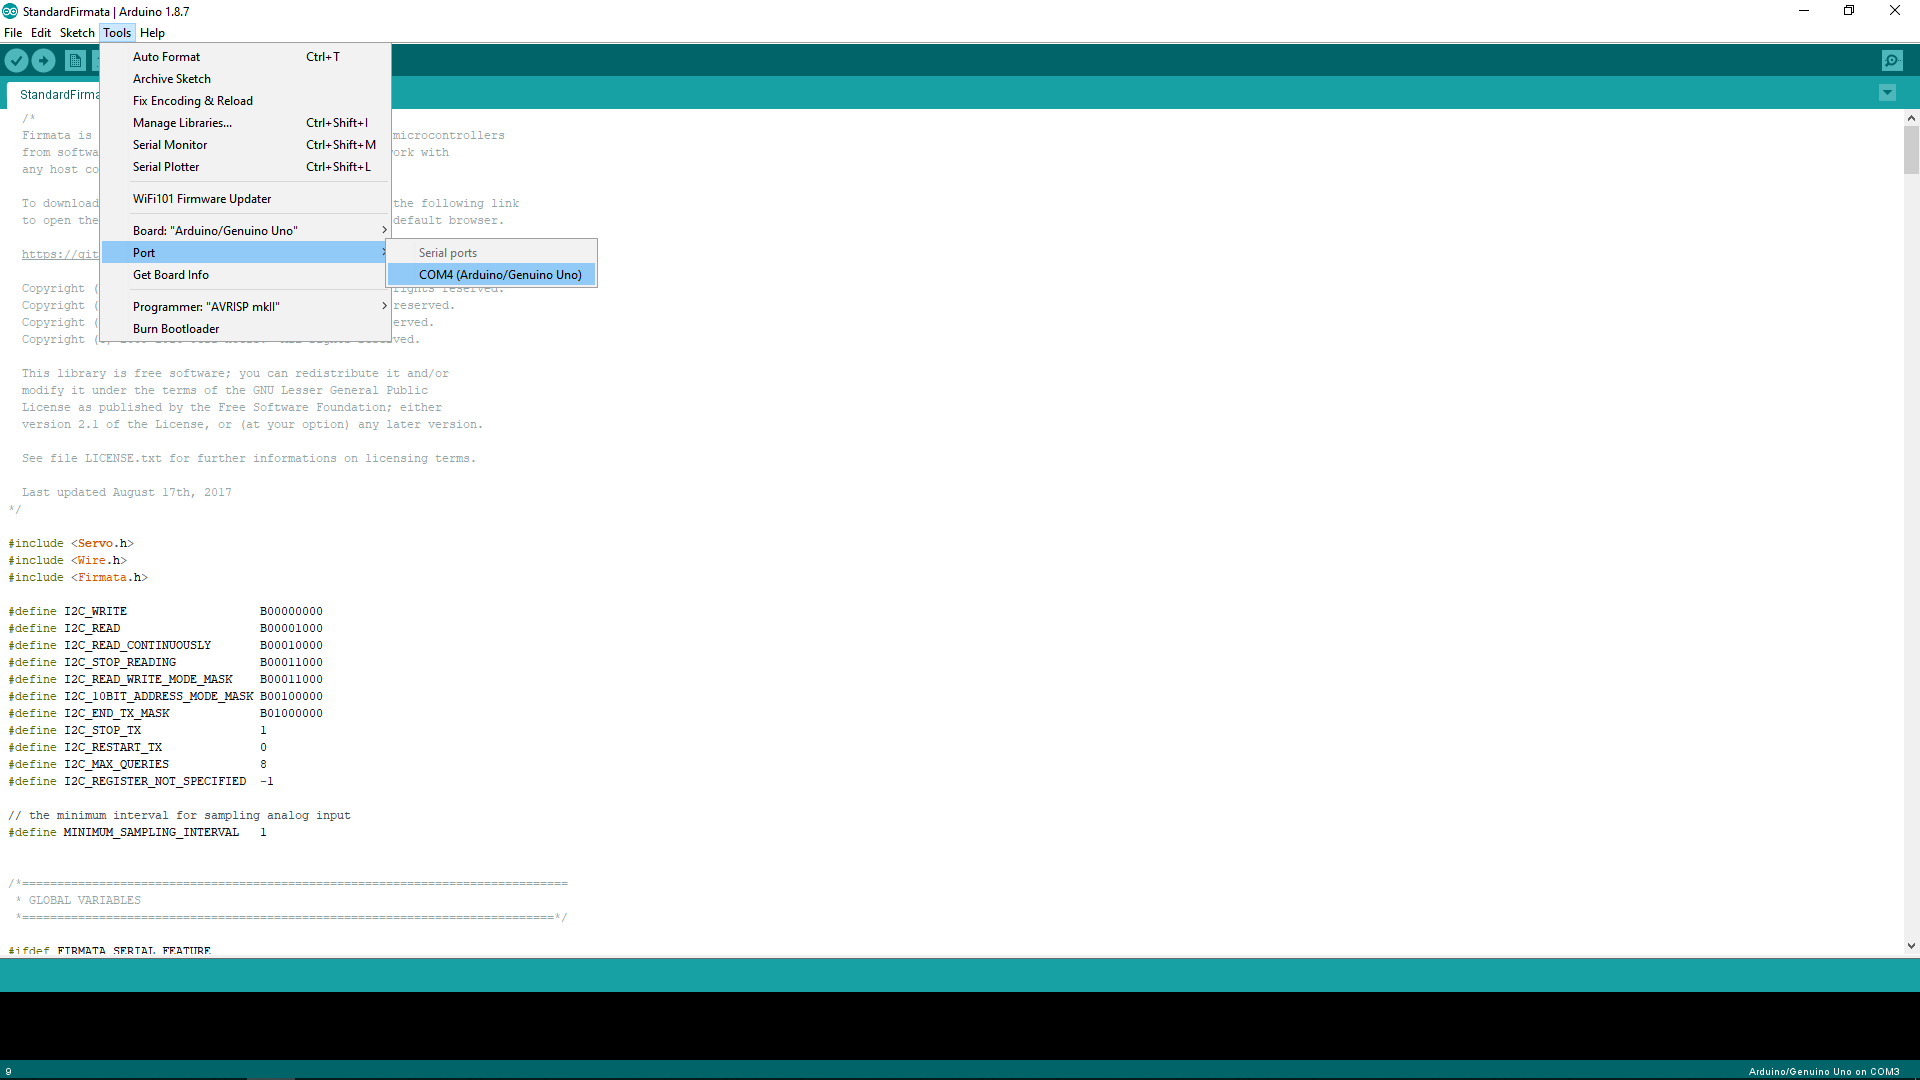Click the Verify checkmark toolbar icon
Viewport: 1920px width, 1080px height.
[16, 61]
